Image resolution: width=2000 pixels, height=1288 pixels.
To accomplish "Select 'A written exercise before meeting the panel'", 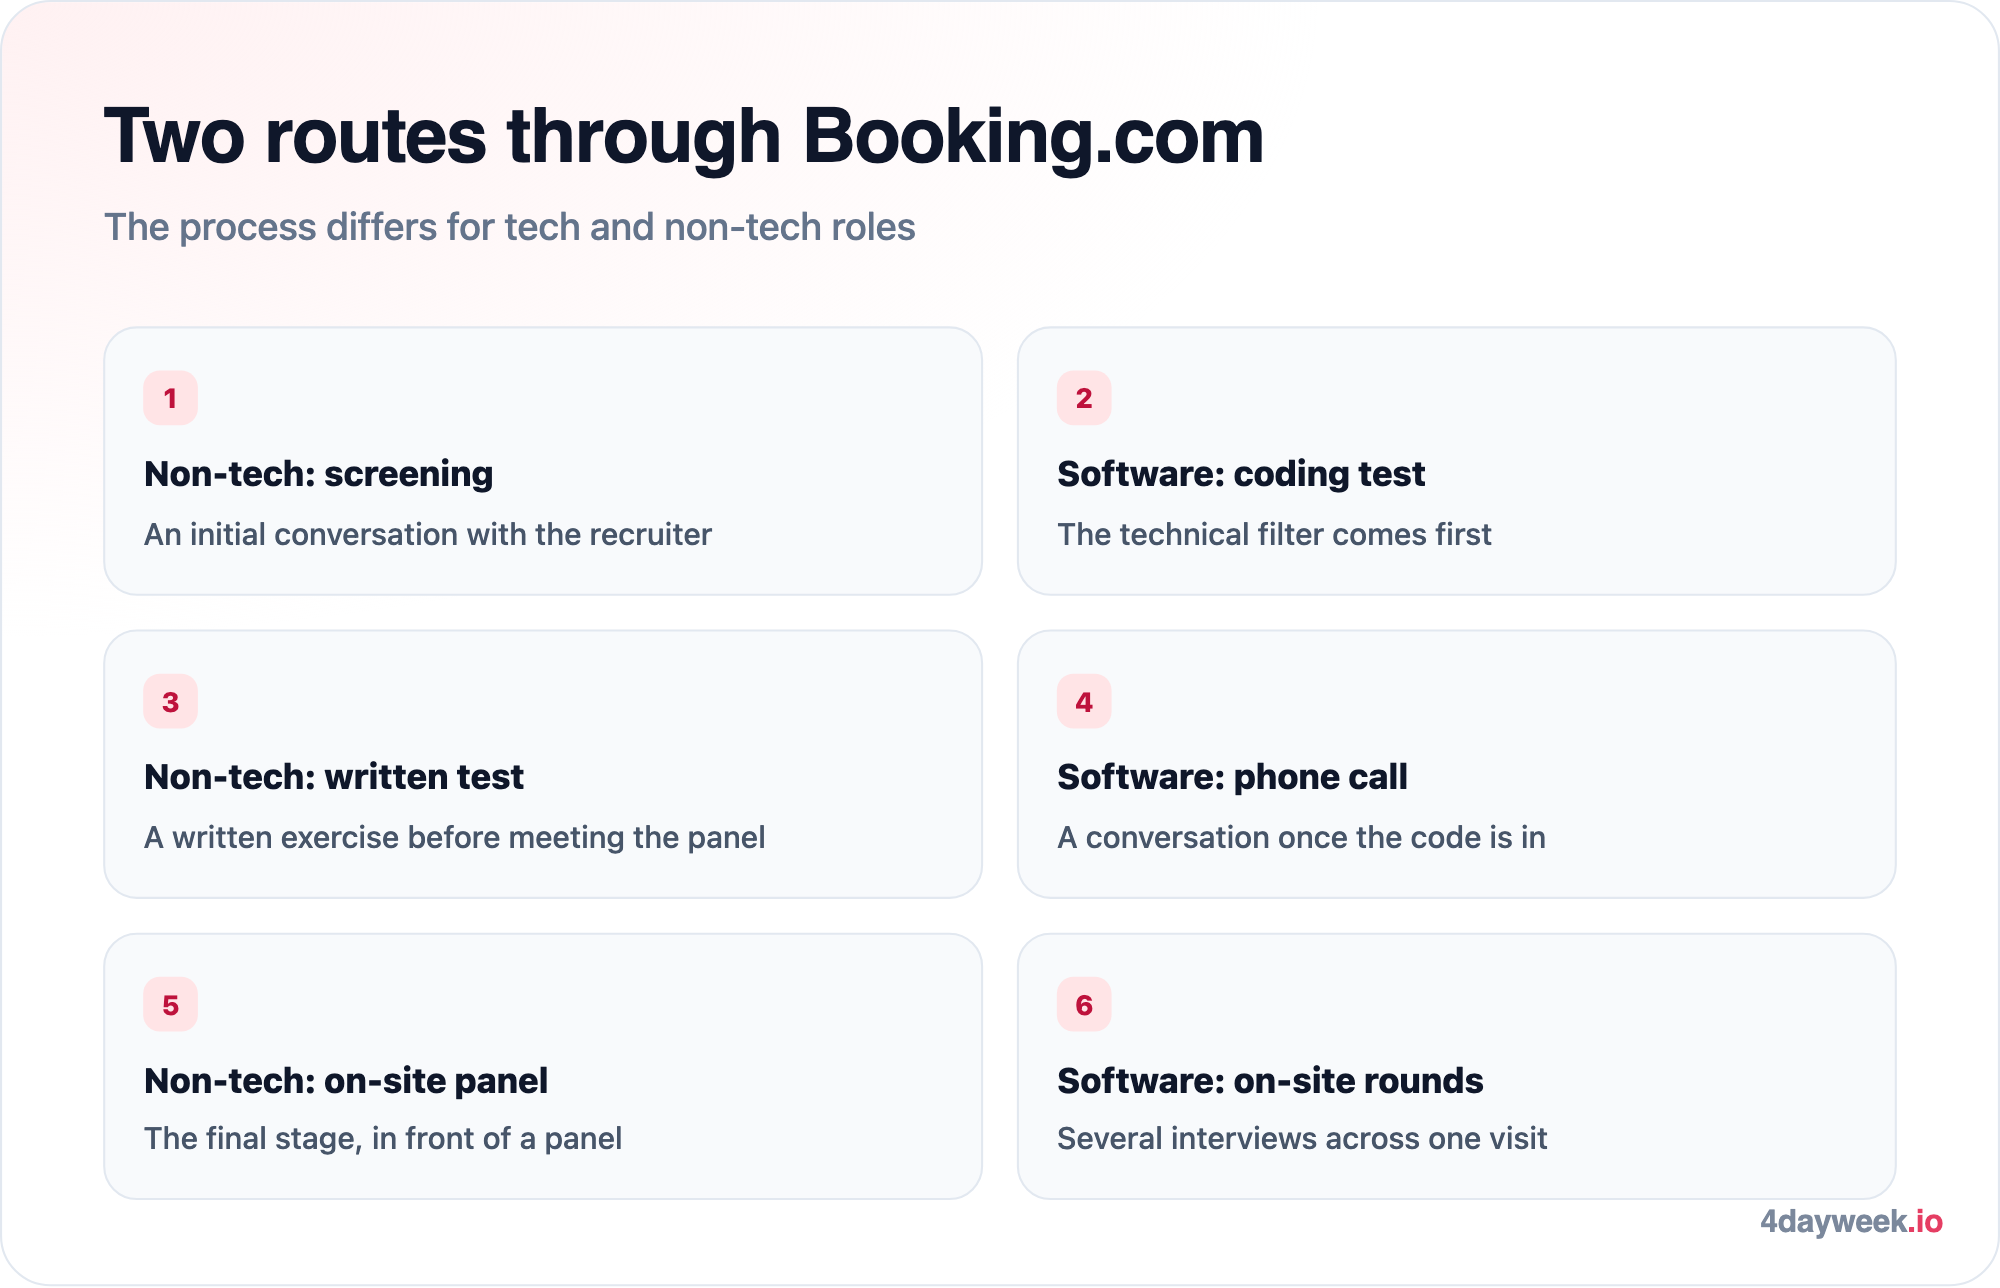I will tap(455, 837).
